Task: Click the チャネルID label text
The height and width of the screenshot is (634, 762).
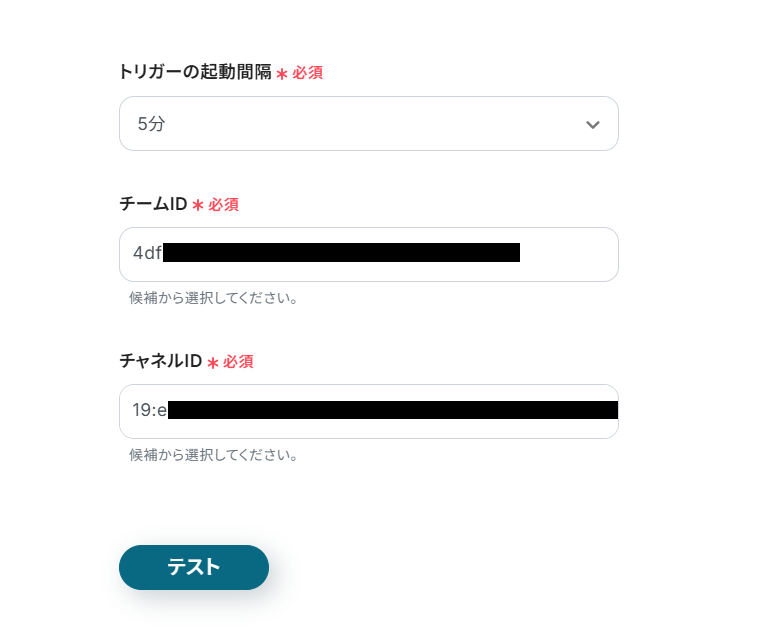Action: (x=161, y=361)
